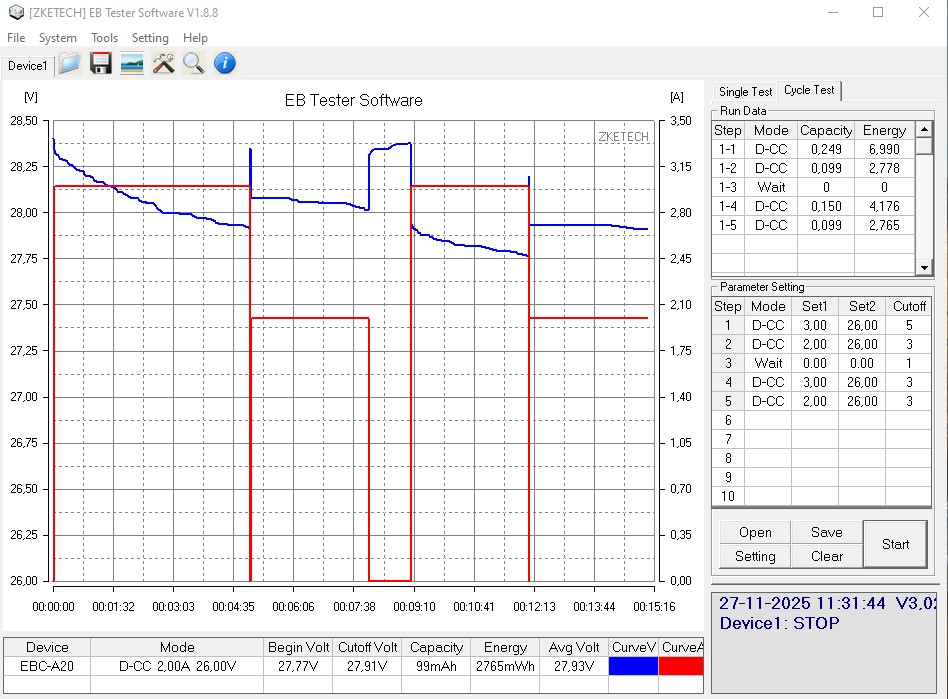Select Mode cell of step 3 Wait

[768, 363]
